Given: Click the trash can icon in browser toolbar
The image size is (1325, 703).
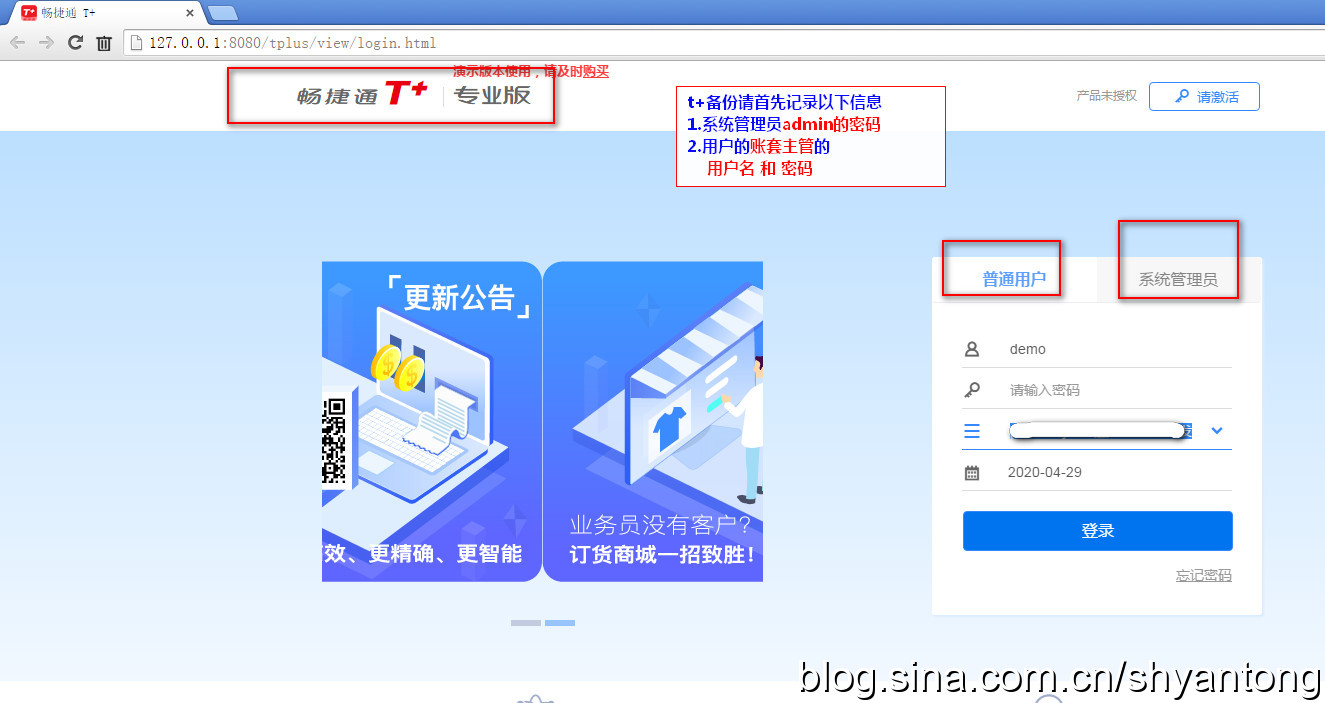Looking at the screenshot, I should click(104, 43).
